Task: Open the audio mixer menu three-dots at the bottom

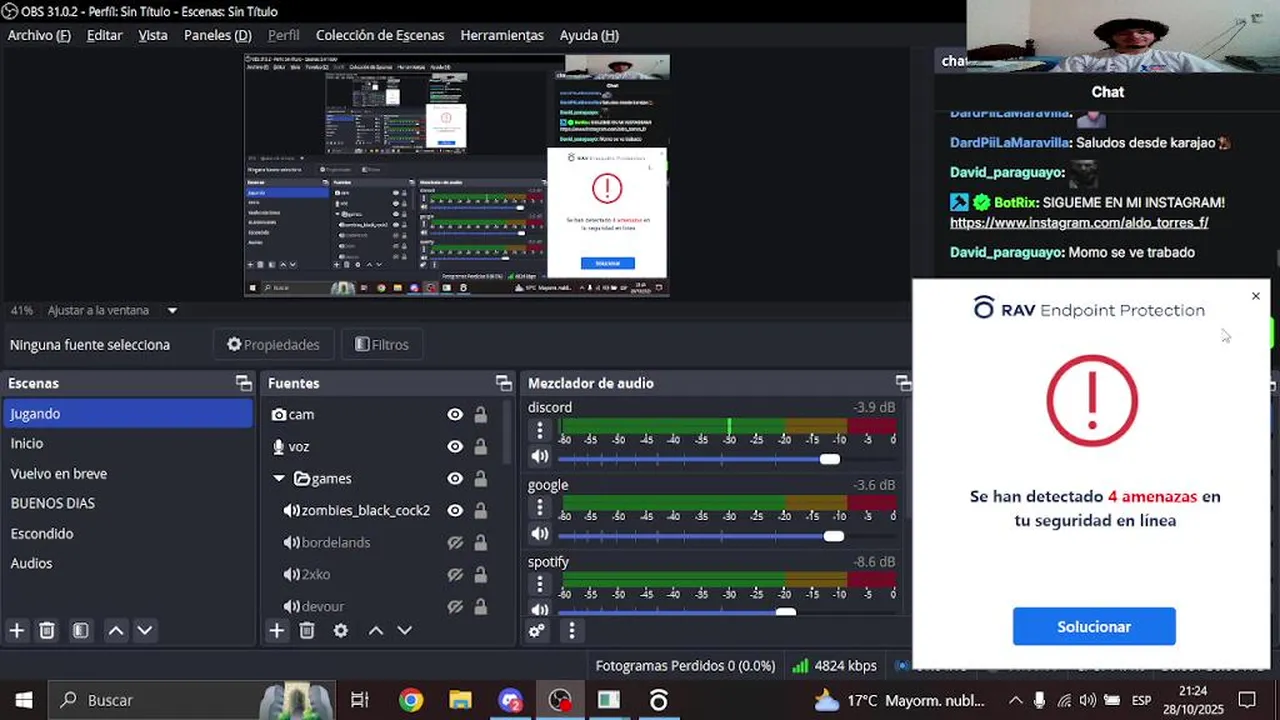Action: [x=572, y=630]
